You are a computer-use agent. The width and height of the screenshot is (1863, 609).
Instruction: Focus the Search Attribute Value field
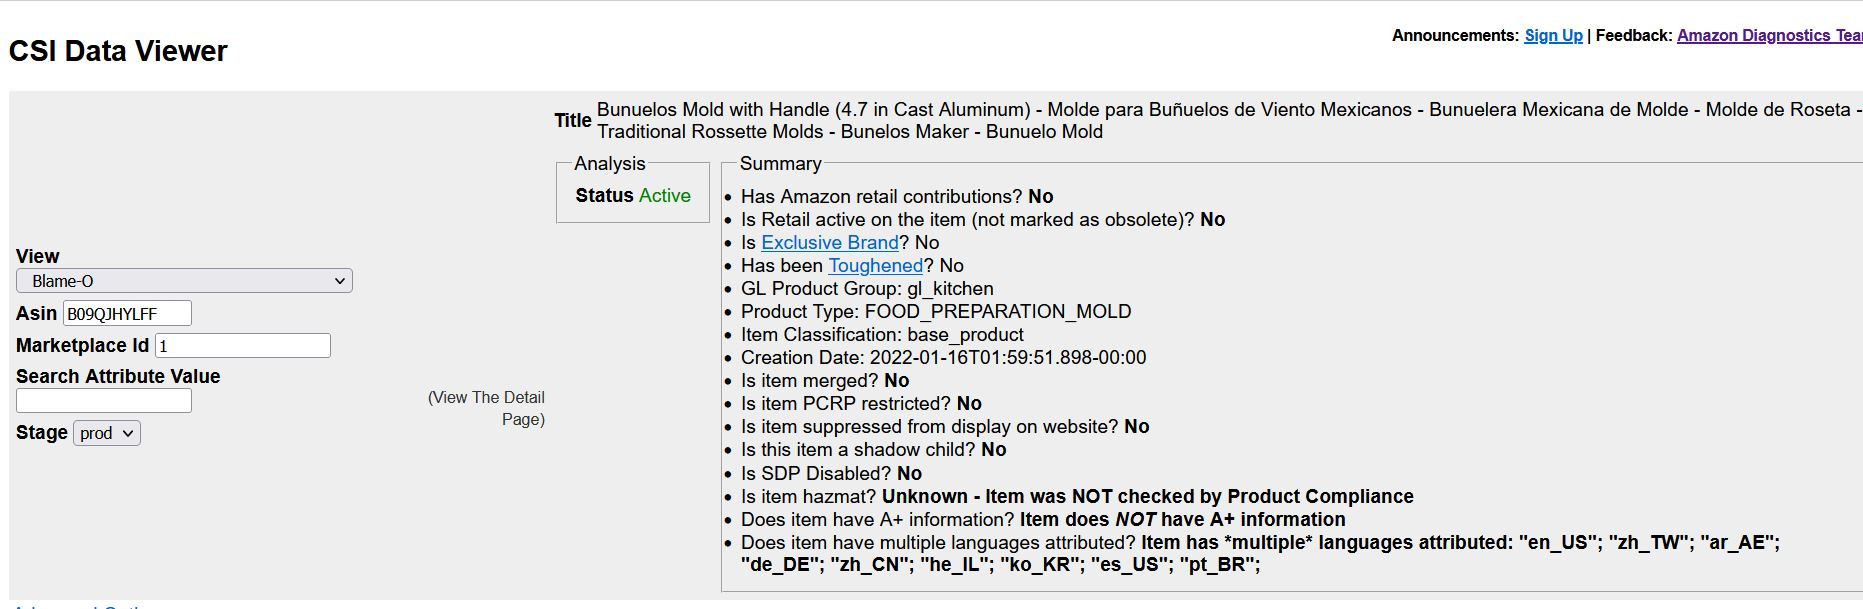tap(104, 401)
